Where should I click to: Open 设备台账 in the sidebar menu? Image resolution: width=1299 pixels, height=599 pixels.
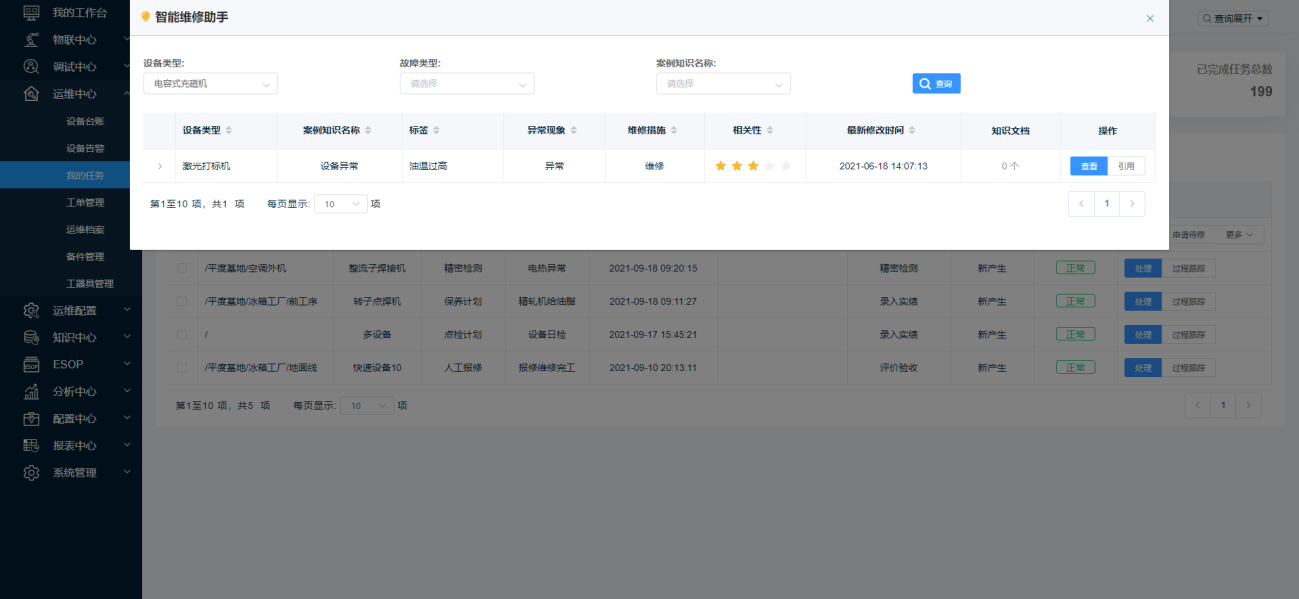click(85, 121)
